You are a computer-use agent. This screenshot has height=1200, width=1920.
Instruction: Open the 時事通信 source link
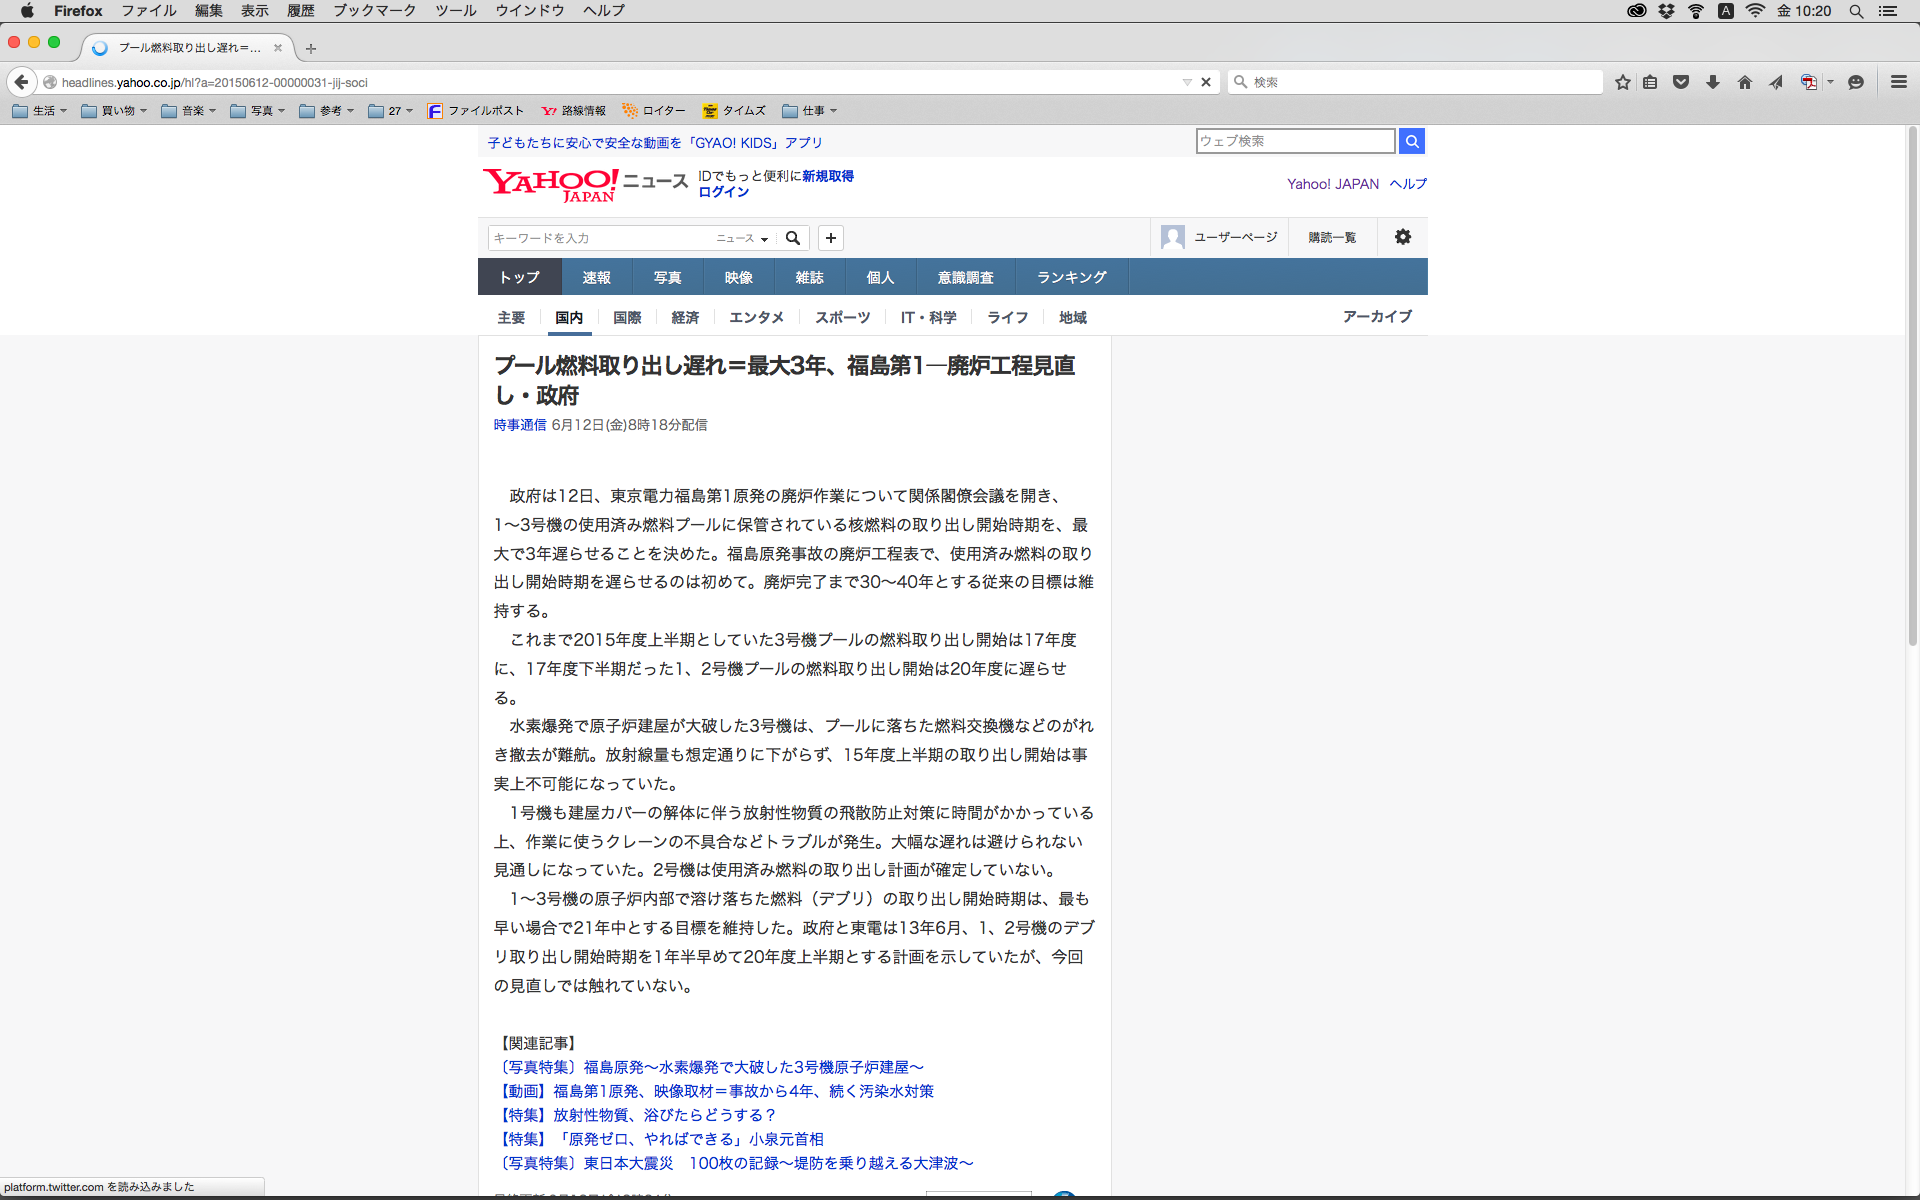[519, 425]
